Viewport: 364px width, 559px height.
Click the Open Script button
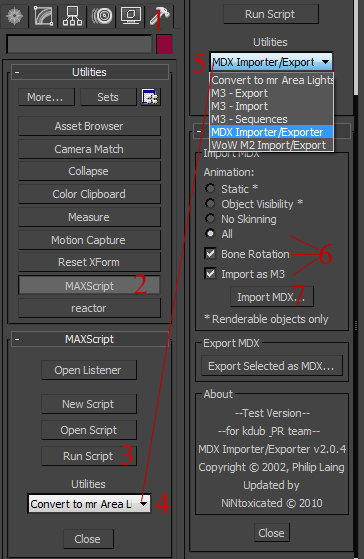(x=89, y=430)
